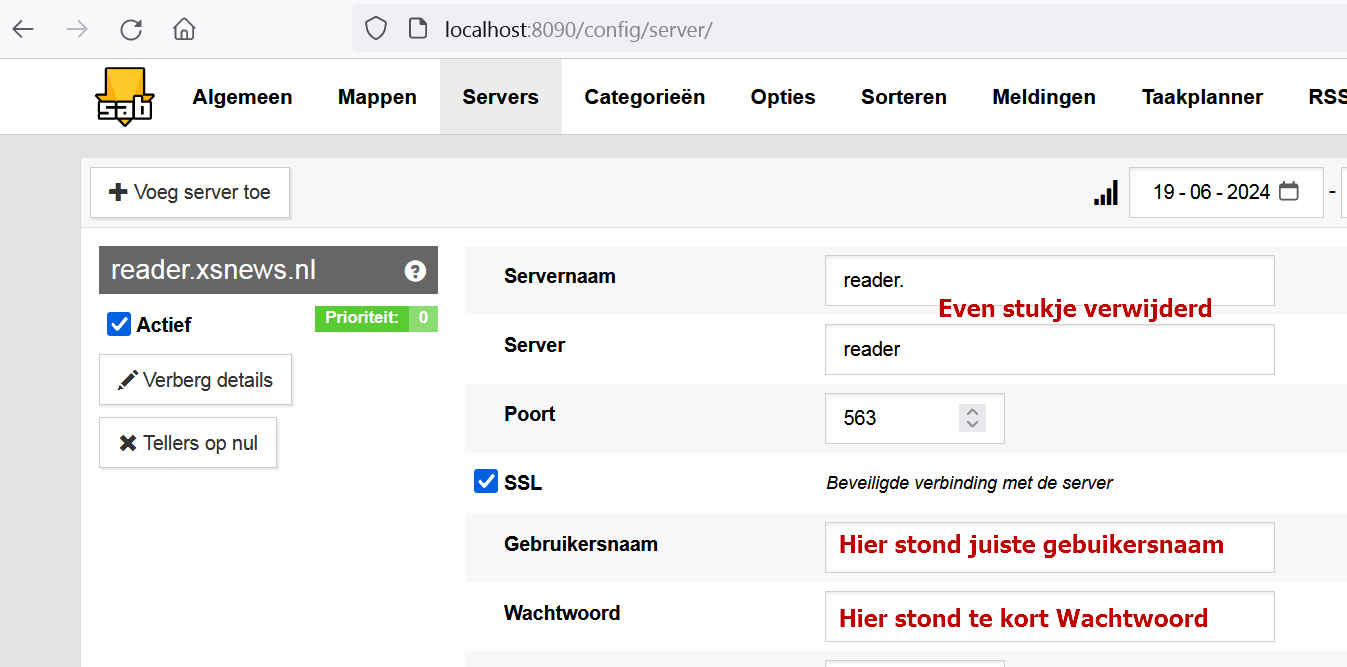Click the Prioriteit 0 badge

click(376, 318)
